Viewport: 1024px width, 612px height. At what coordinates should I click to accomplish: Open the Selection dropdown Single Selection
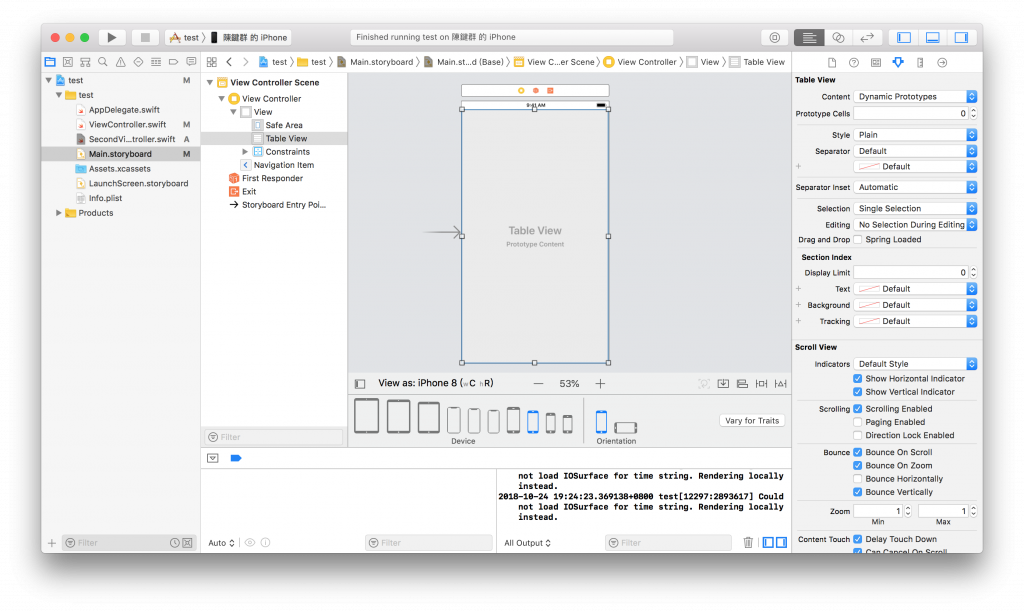point(915,208)
